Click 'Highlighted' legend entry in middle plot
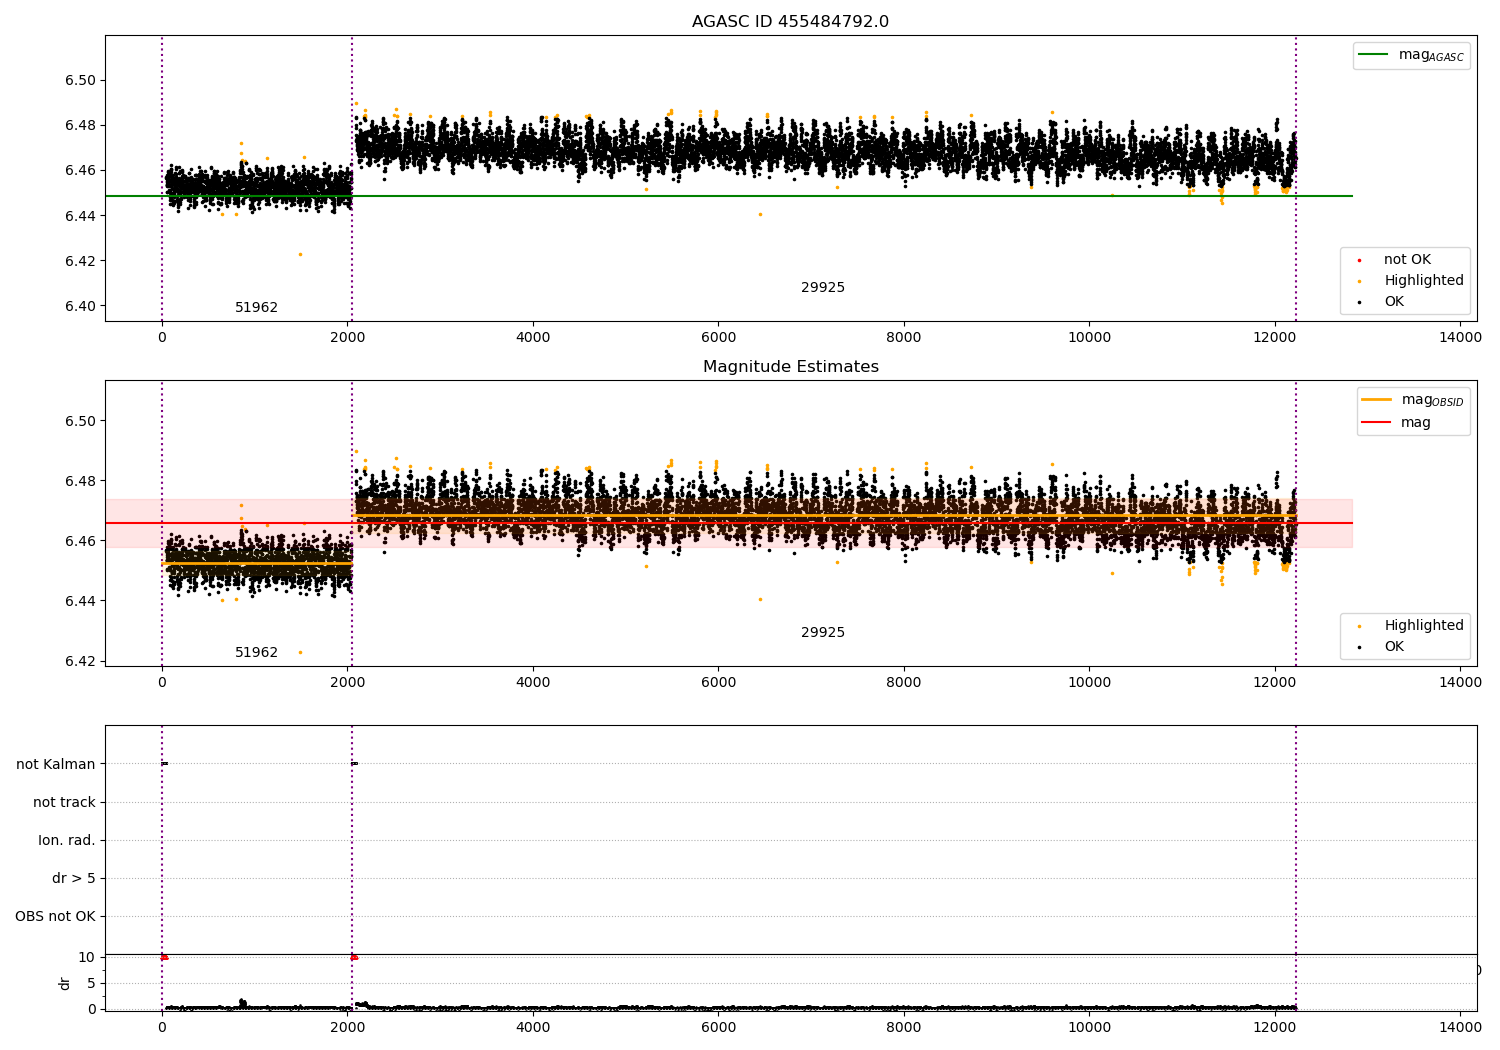Image resolution: width=1500 pixels, height=1050 pixels. [x=1423, y=626]
